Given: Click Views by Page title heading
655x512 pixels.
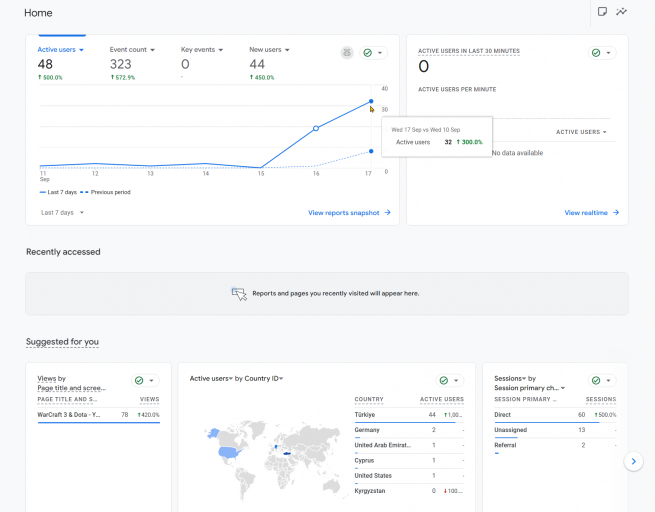Looking at the screenshot, I should tap(71, 383).
